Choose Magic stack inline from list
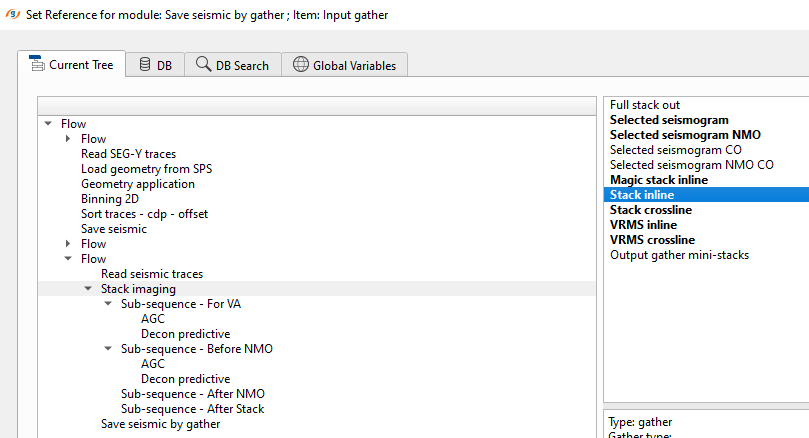The height and width of the screenshot is (438, 809). pos(658,180)
